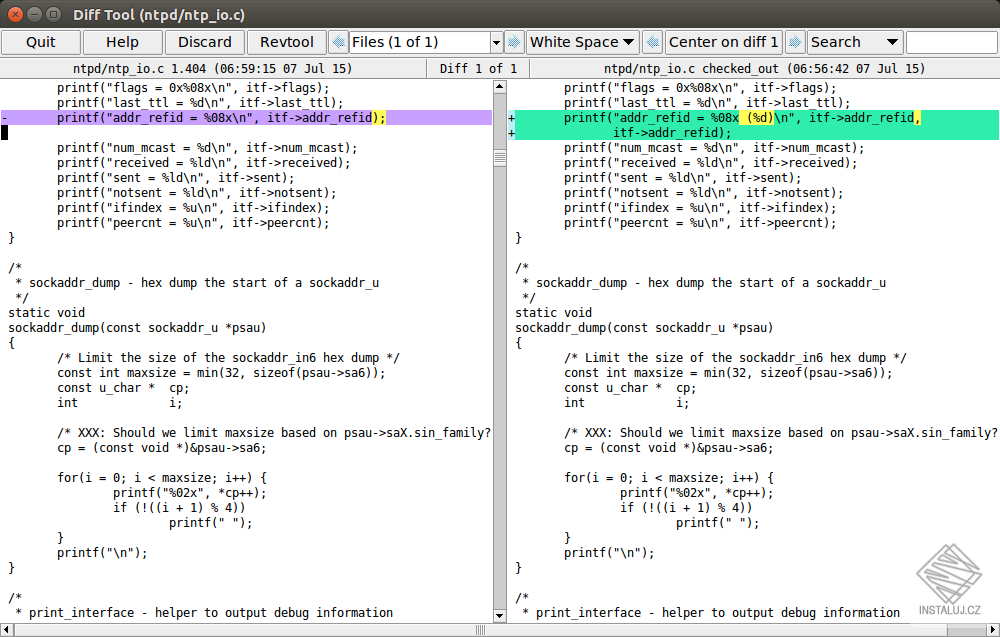Image resolution: width=1000 pixels, height=637 pixels.
Task: Click the left file header ntpd/ntp_io.c 1.404
Action: click(x=212, y=68)
